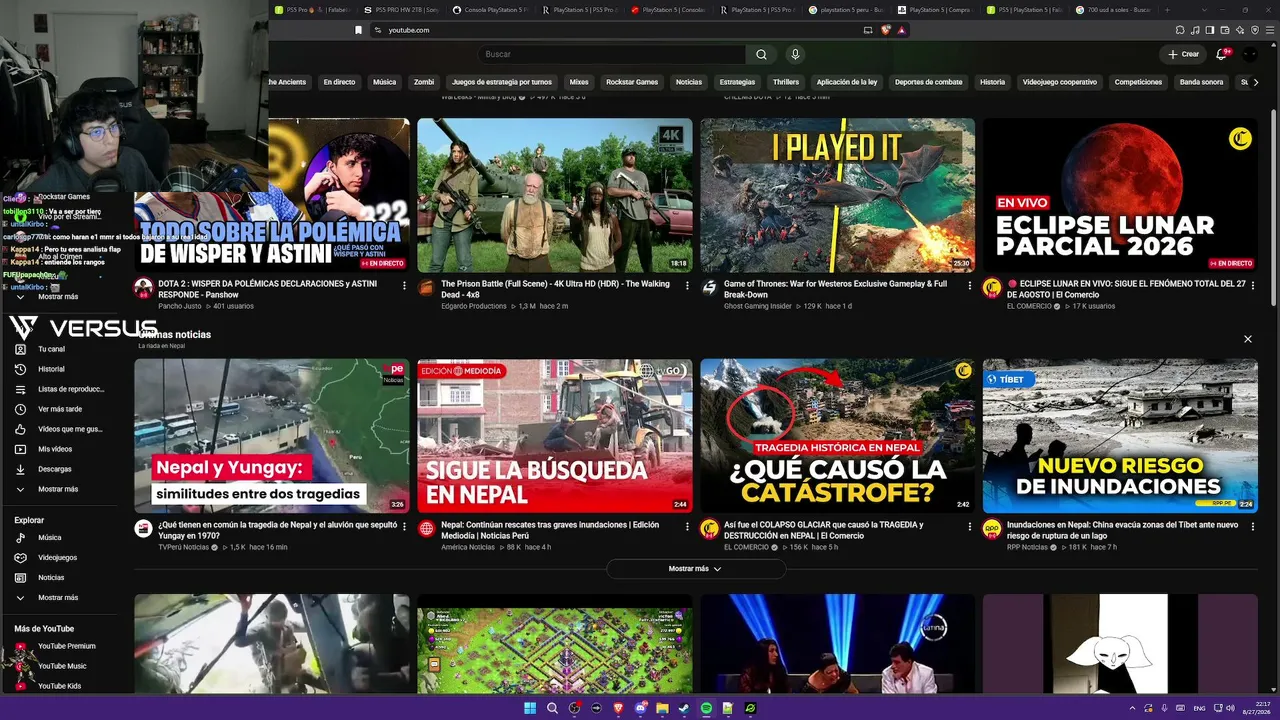Image resolution: width=1280 pixels, height=720 pixels.
Task: Click the YouTube search magnifier button
Action: click(x=761, y=54)
